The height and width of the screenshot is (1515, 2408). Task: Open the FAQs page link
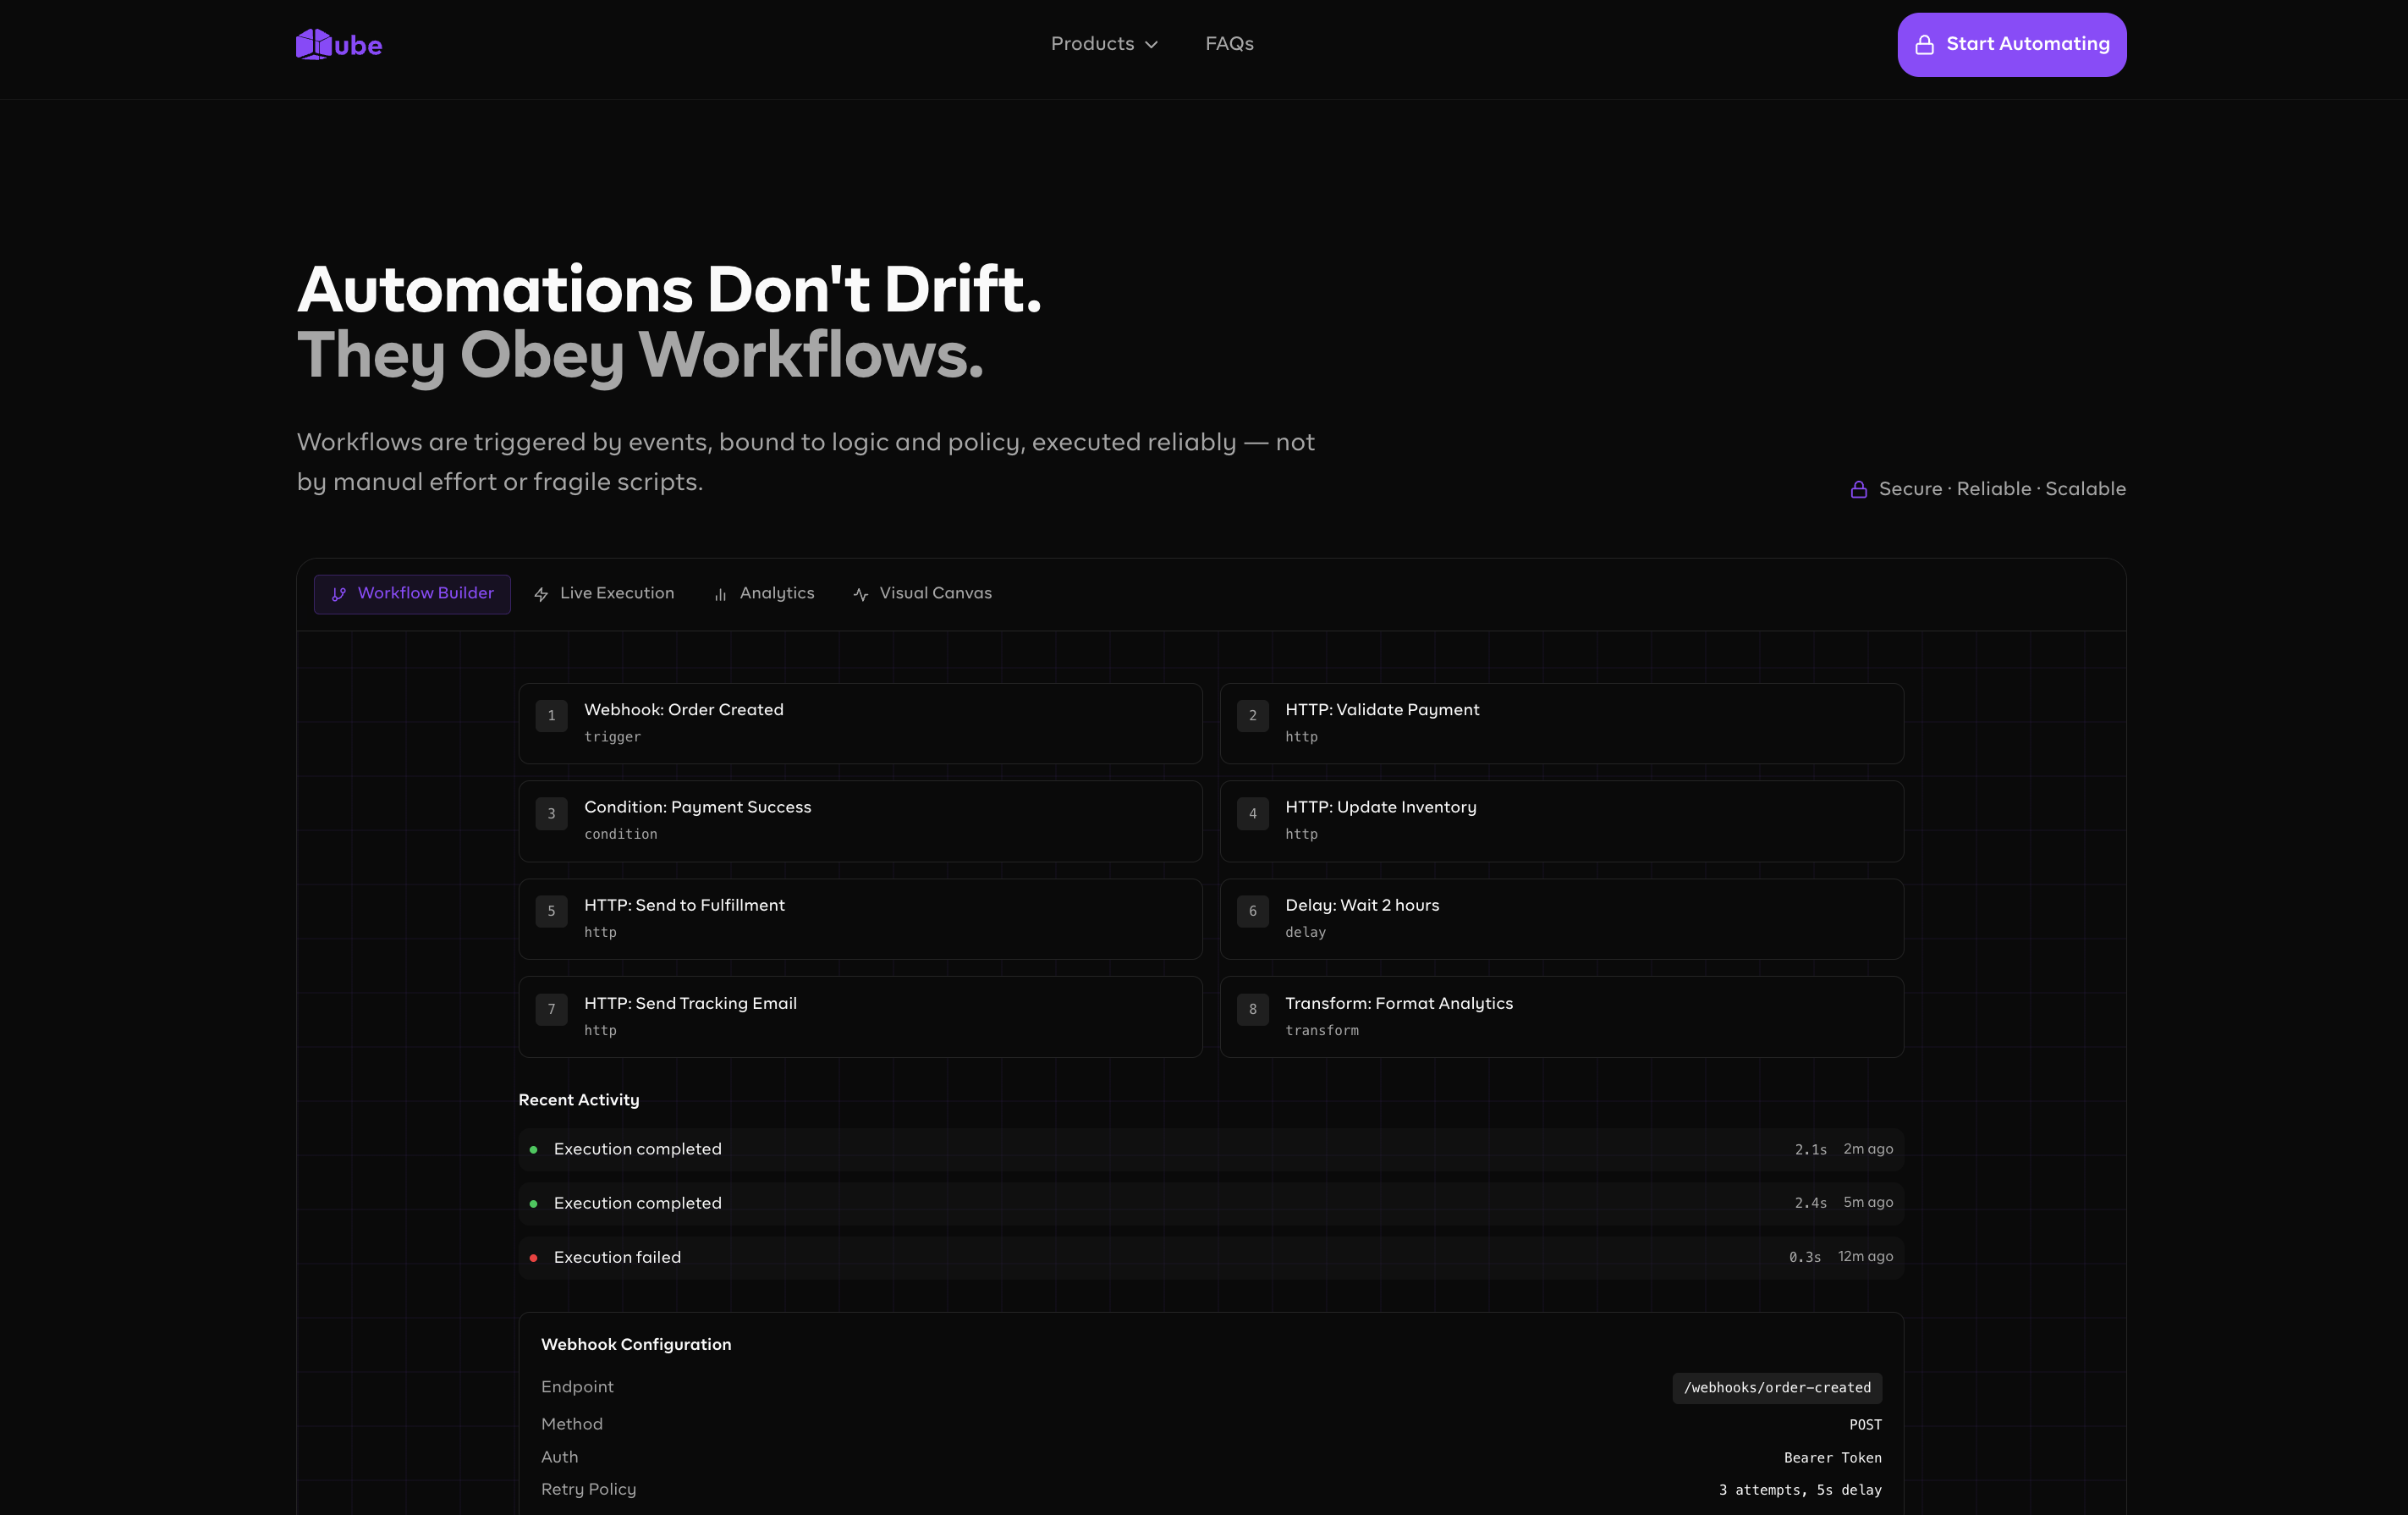click(1229, 44)
